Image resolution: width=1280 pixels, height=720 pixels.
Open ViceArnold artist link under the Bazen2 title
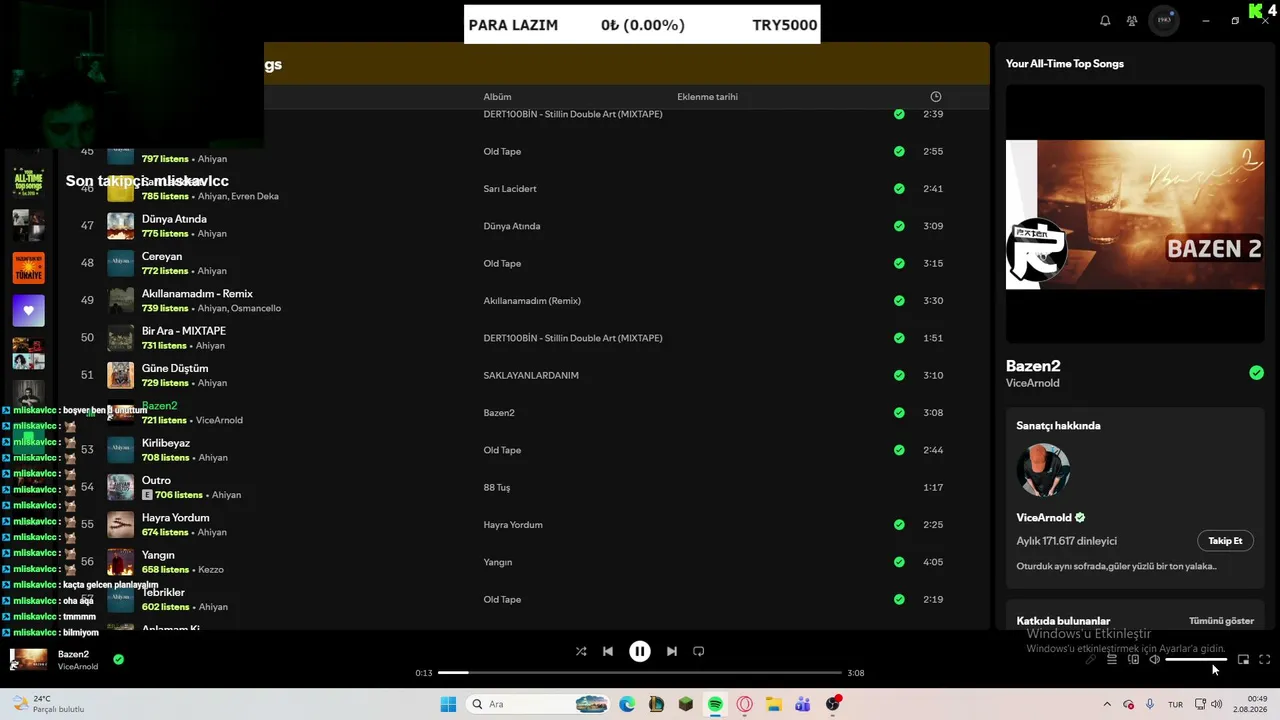pyautogui.click(x=1032, y=383)
